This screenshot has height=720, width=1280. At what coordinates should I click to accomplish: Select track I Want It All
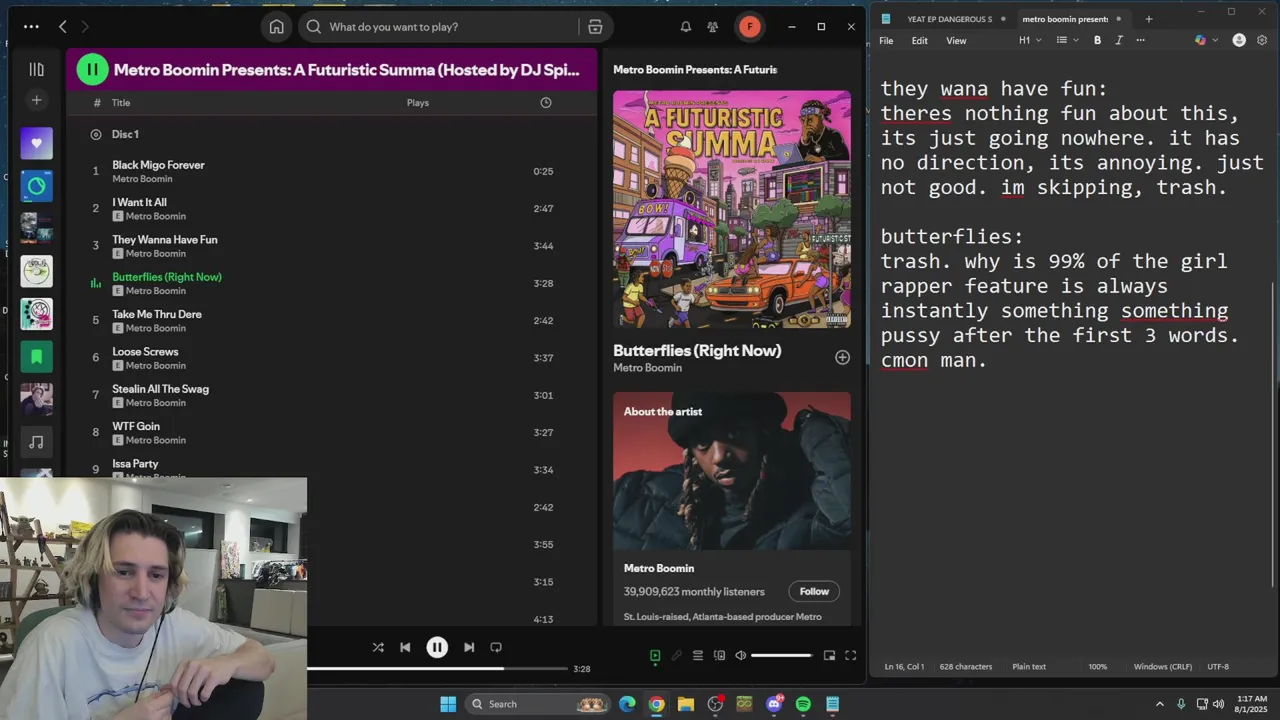(x=139, y=202)
